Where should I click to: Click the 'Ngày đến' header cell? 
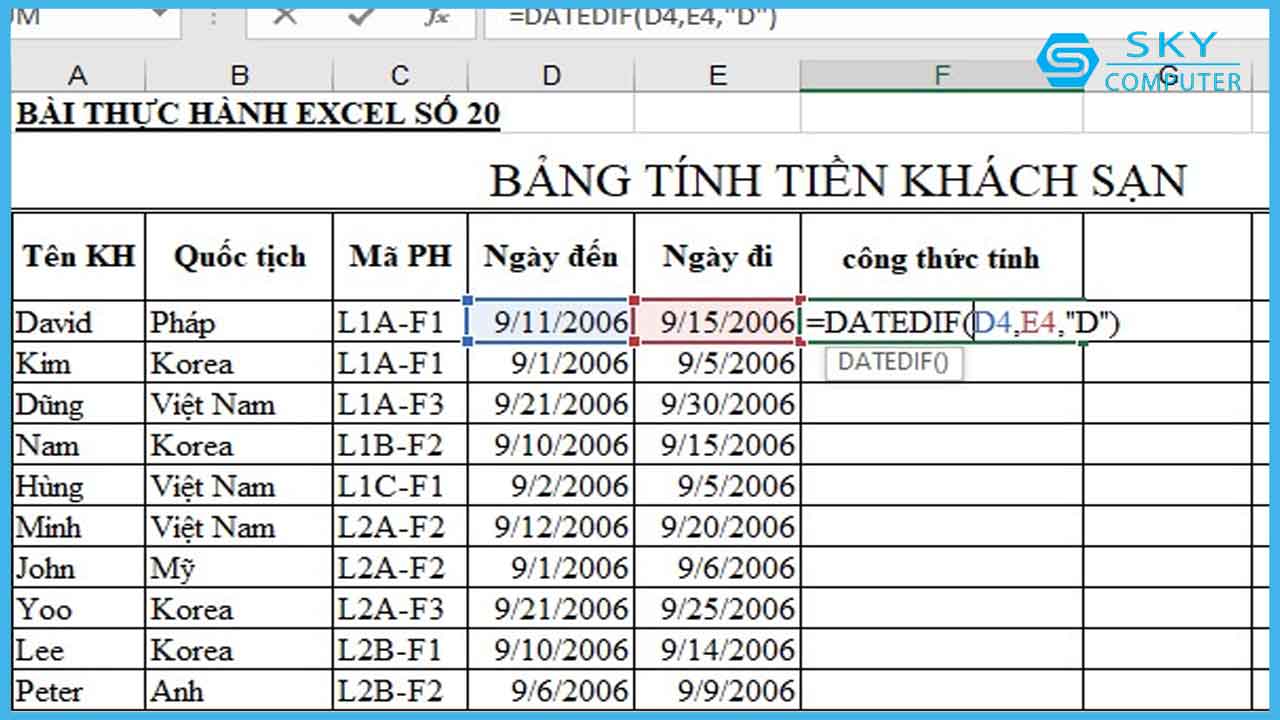coord(551,256)
